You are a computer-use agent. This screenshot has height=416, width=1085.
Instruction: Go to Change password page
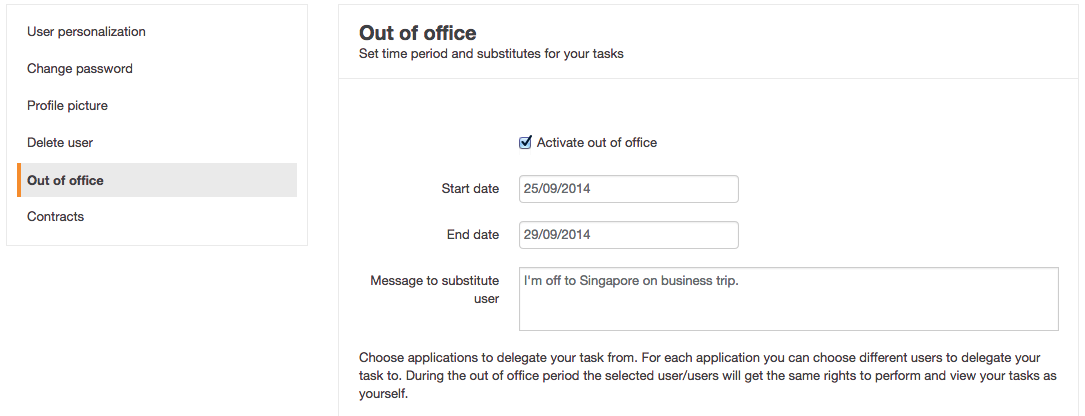point(80,69)
